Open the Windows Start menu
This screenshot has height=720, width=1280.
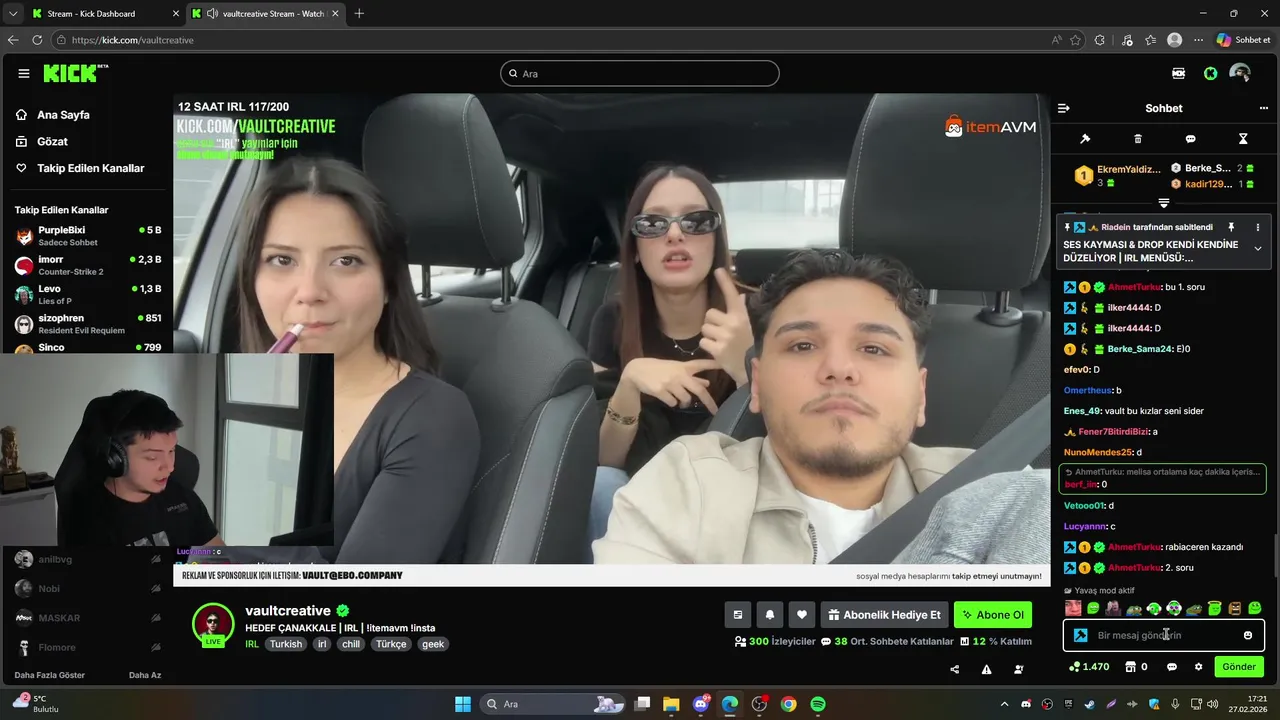coord(463,704)
